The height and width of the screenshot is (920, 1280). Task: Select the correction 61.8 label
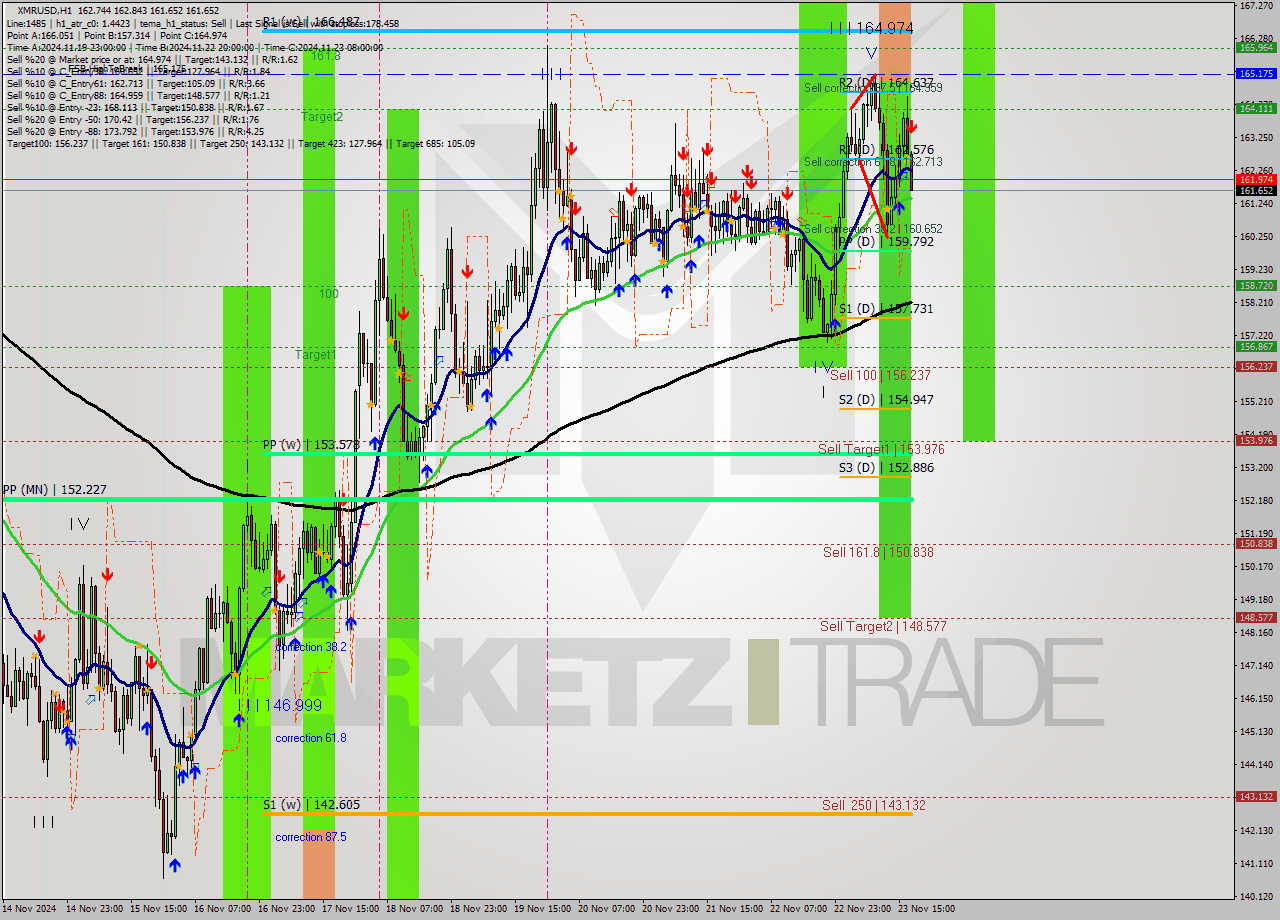[311, 738]
